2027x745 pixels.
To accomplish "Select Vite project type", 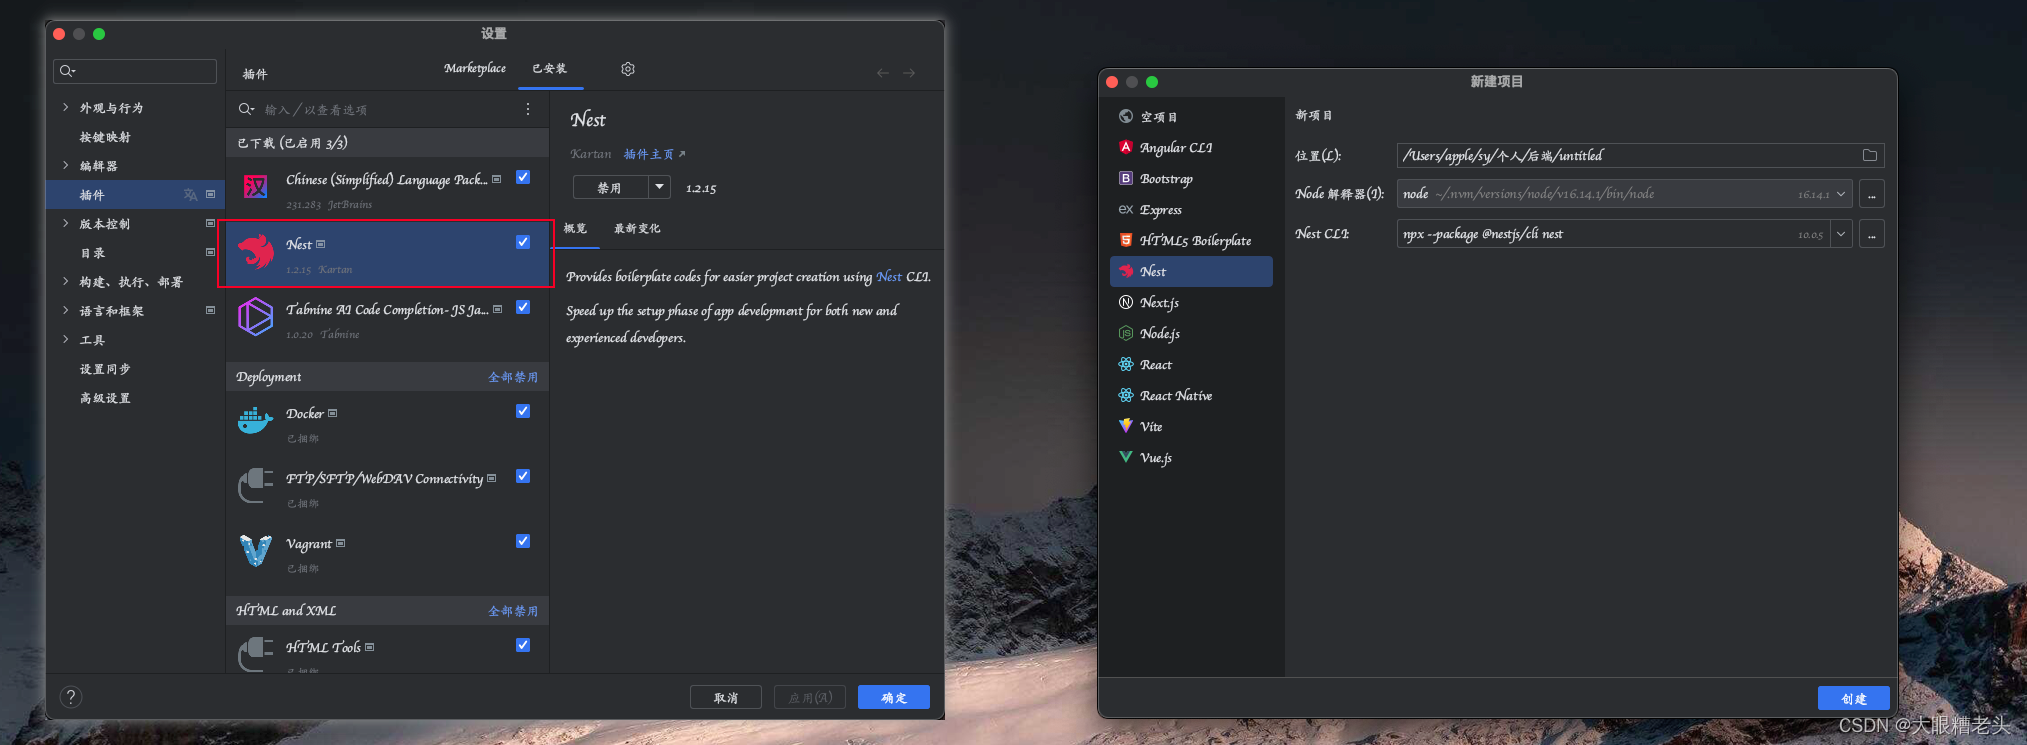I will (x=1191, y=426).
